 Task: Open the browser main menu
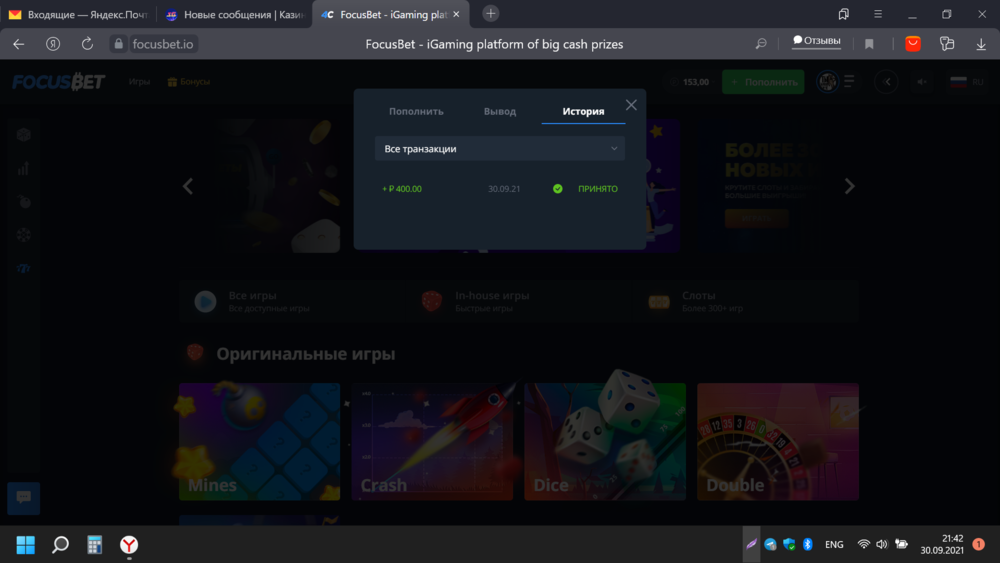[878, 14]
